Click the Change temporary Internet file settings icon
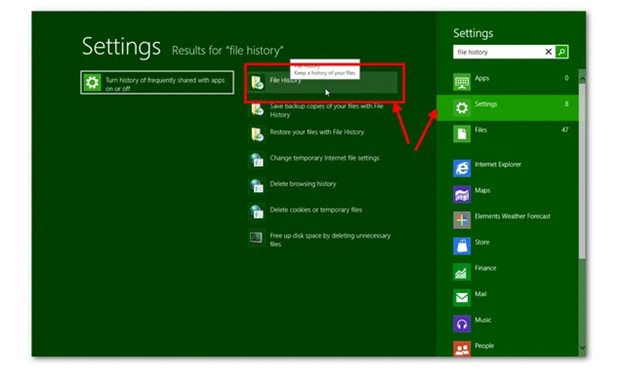Viewport: 620px width, 377px height. pyautogui.click(x=257, y=160)
